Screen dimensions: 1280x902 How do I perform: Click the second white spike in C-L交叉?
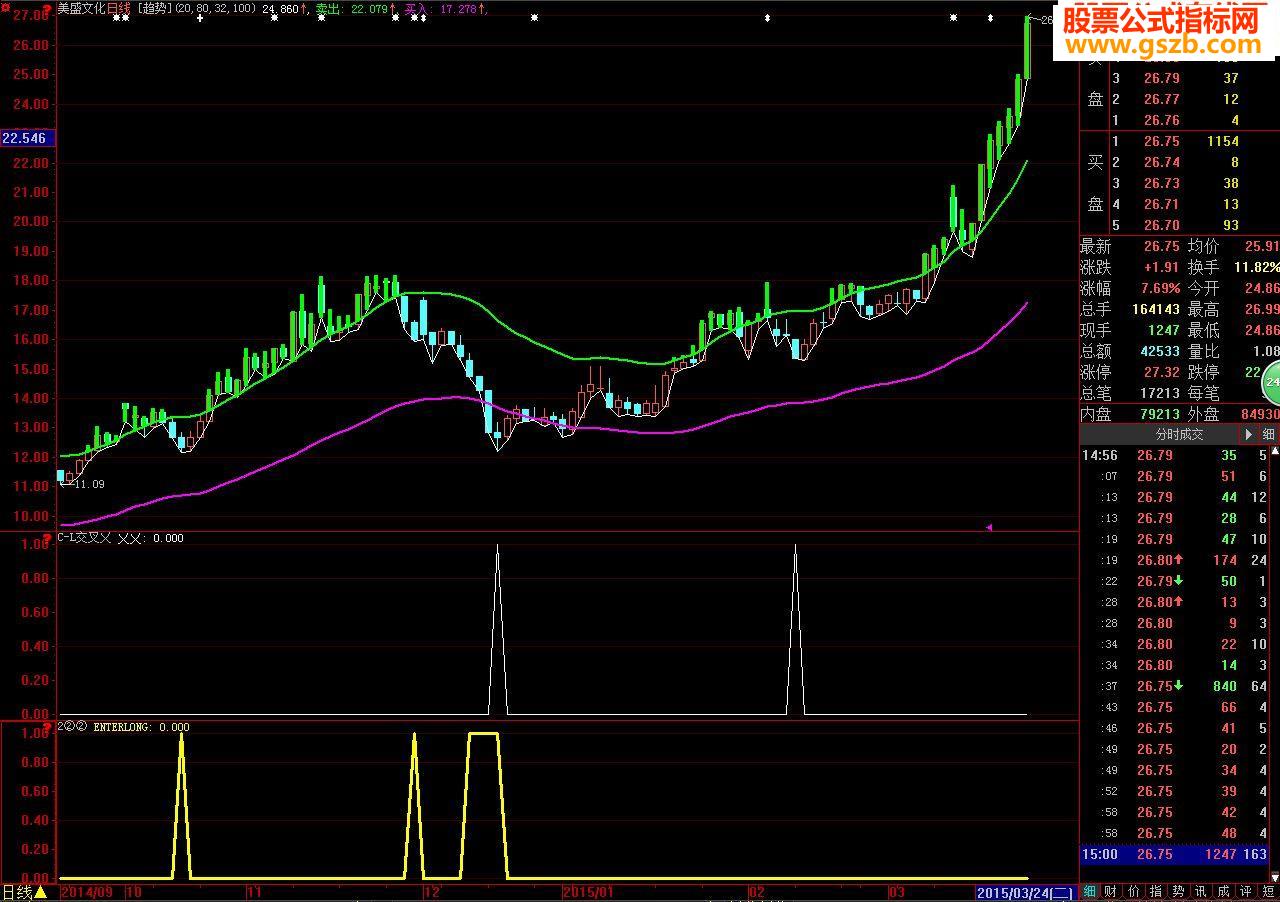[795, 630]
